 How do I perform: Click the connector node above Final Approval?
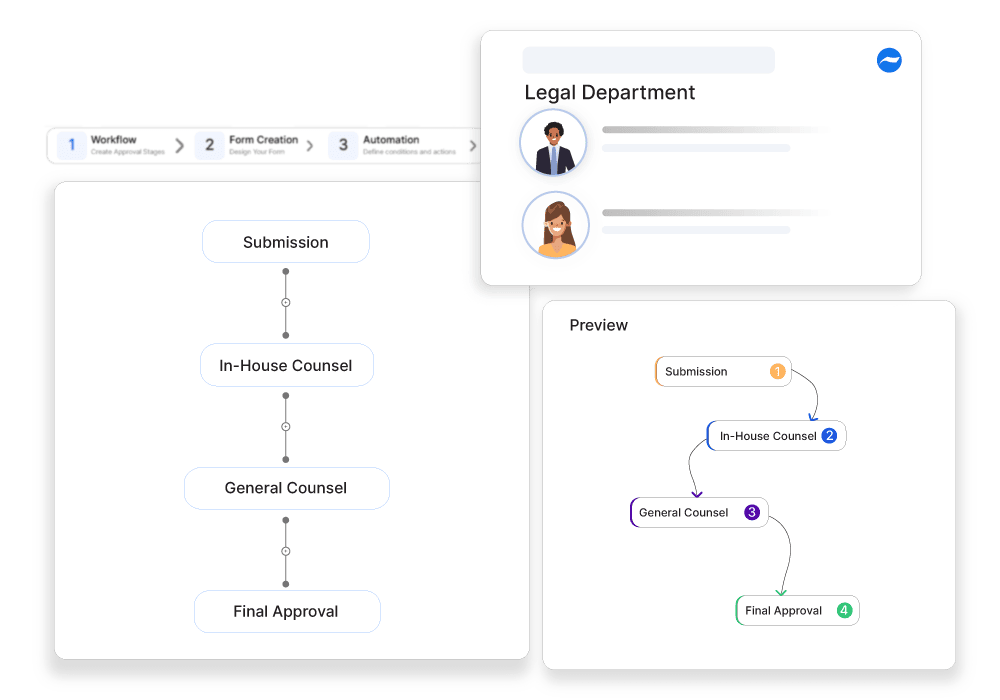pos(286,550)
